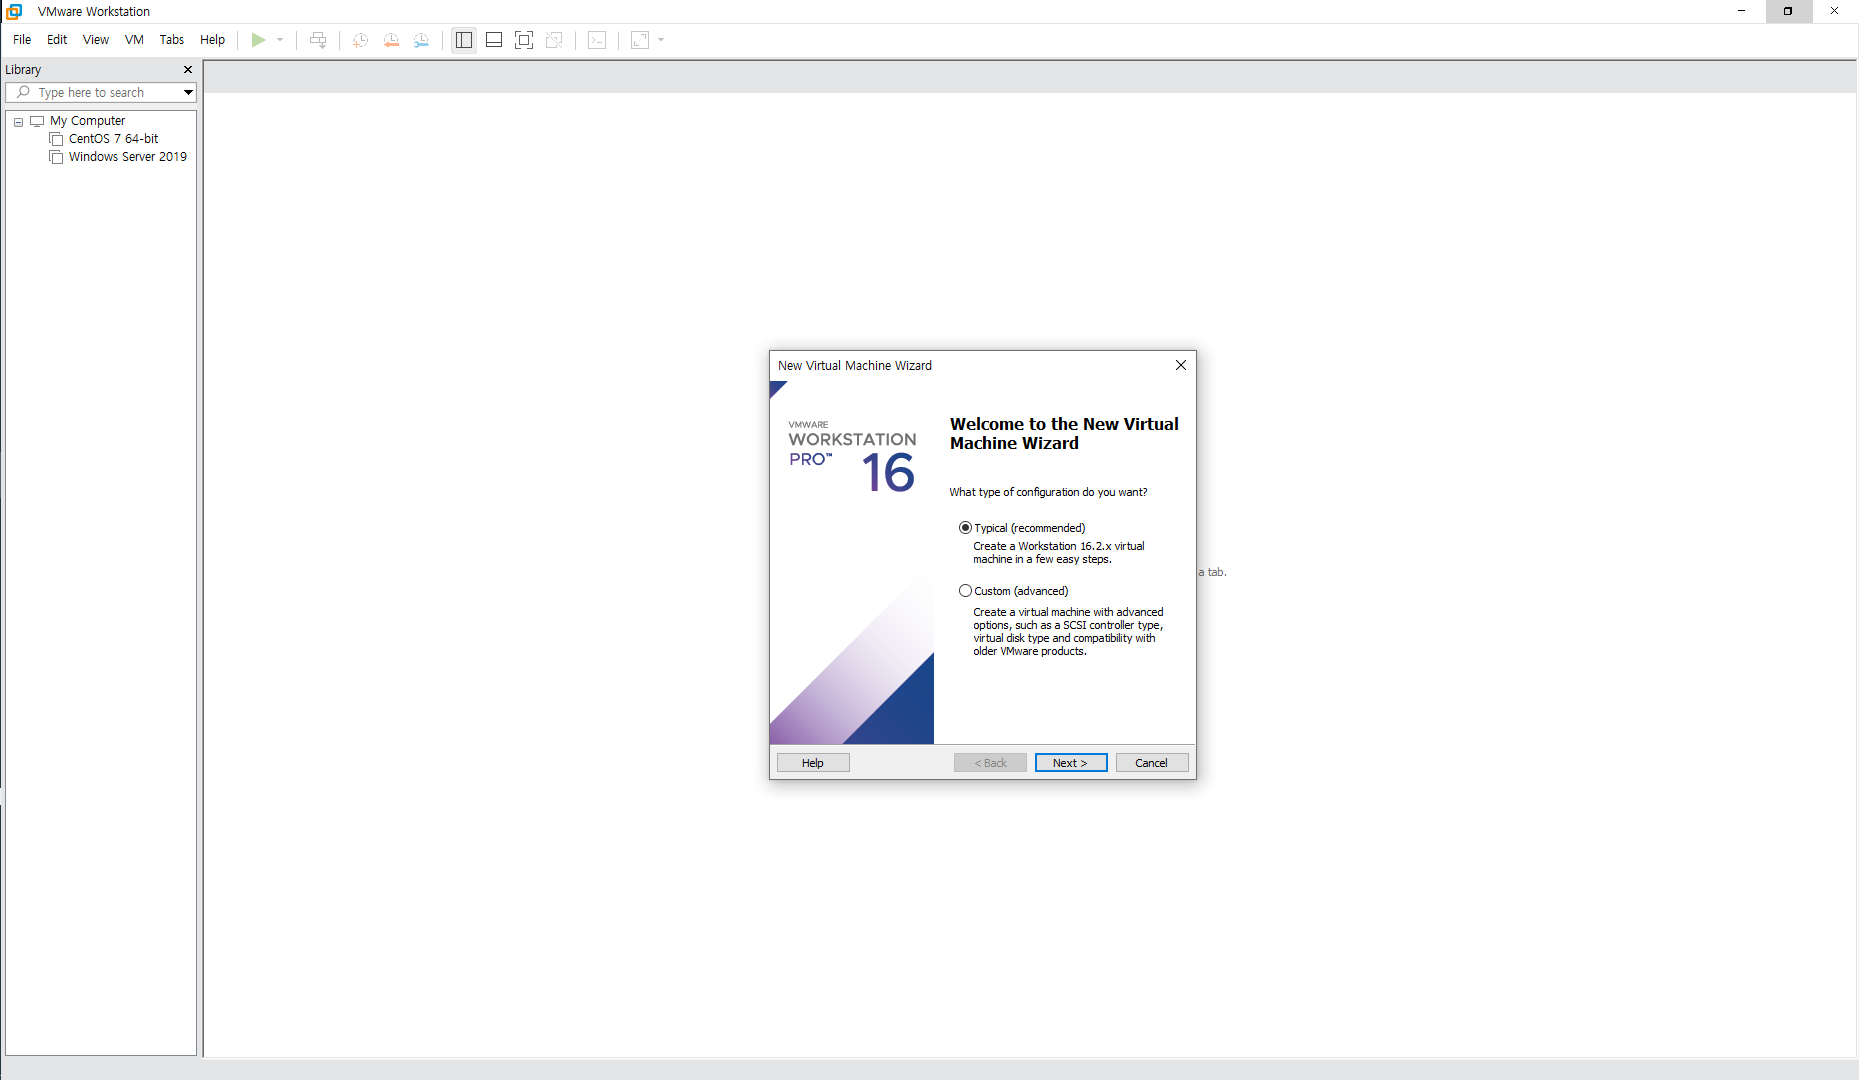Click the Enter Full Screen icon
Screen dimensions: 1859x1080
[524, 40]
